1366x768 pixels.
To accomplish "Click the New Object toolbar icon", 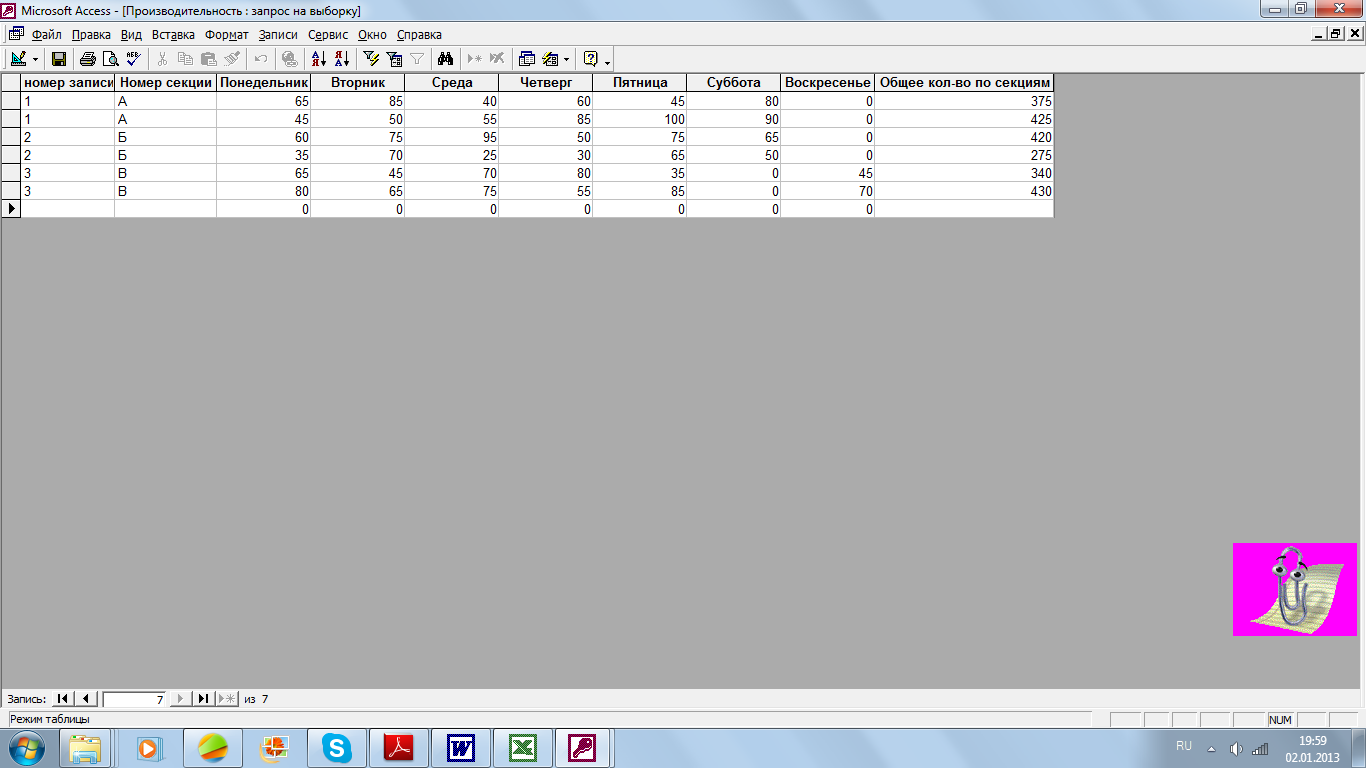I will click(549, 59).
